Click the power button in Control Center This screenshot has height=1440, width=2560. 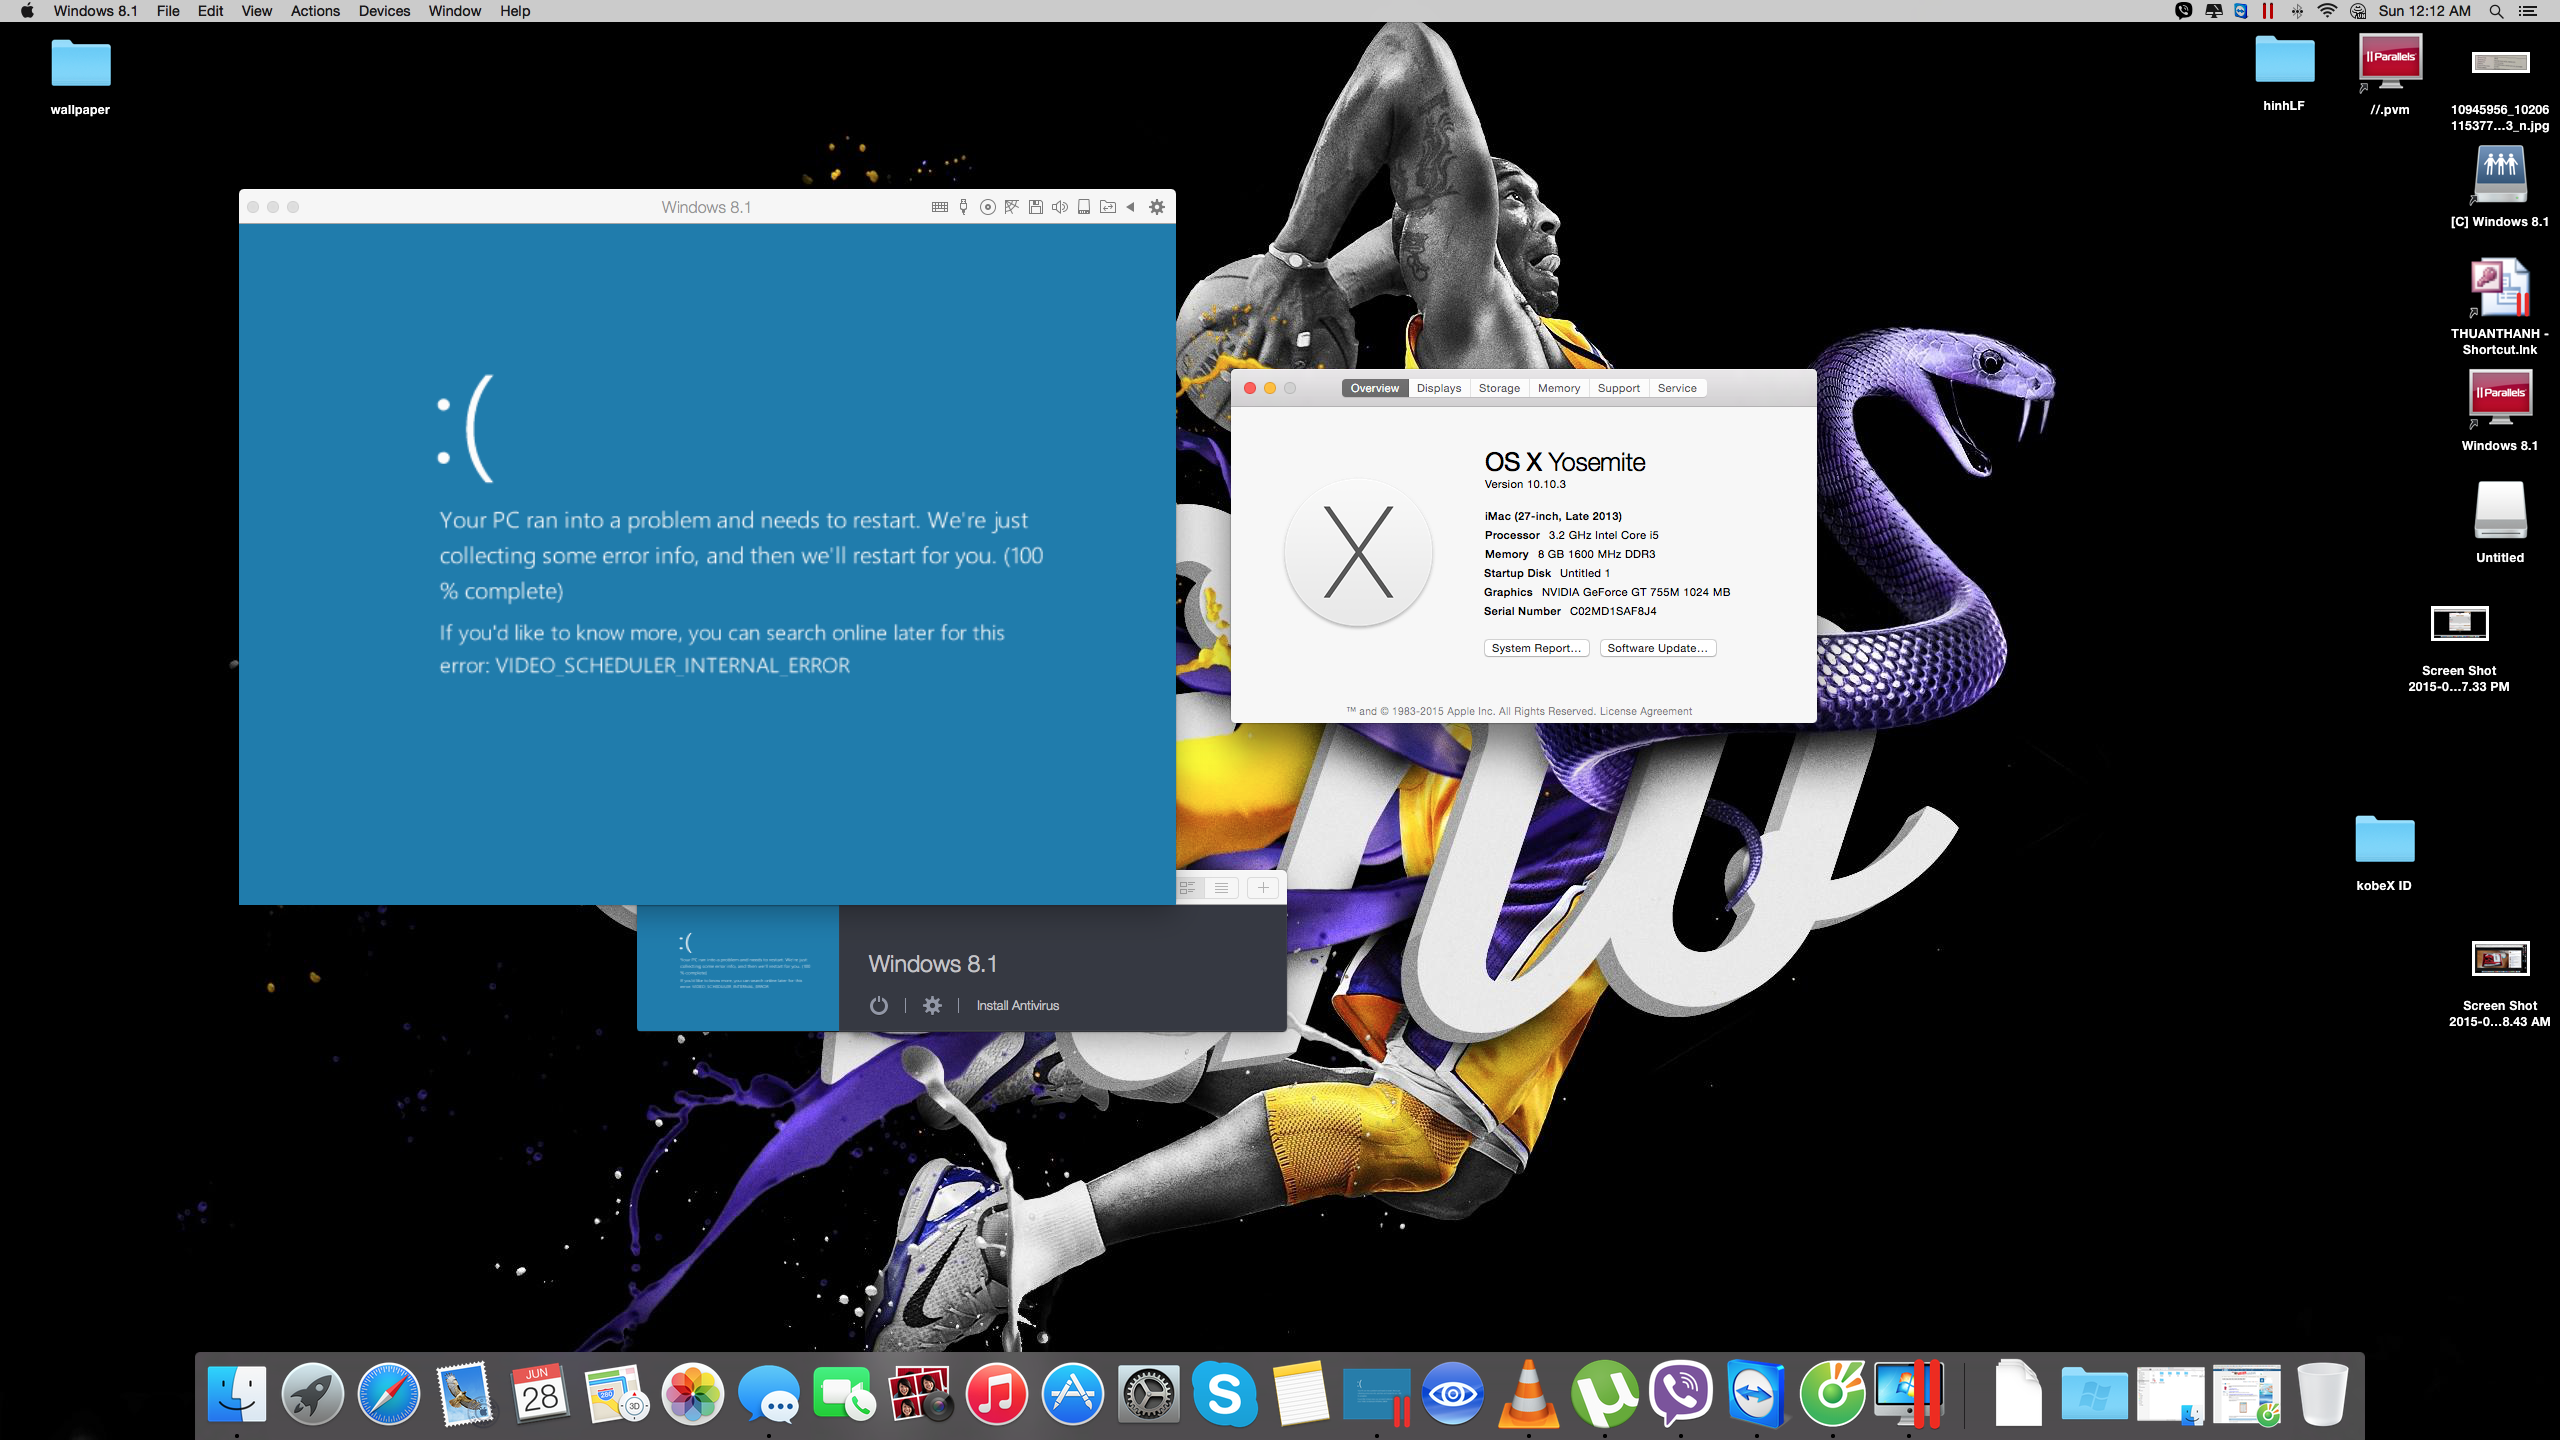click(x=878, y=1005)
